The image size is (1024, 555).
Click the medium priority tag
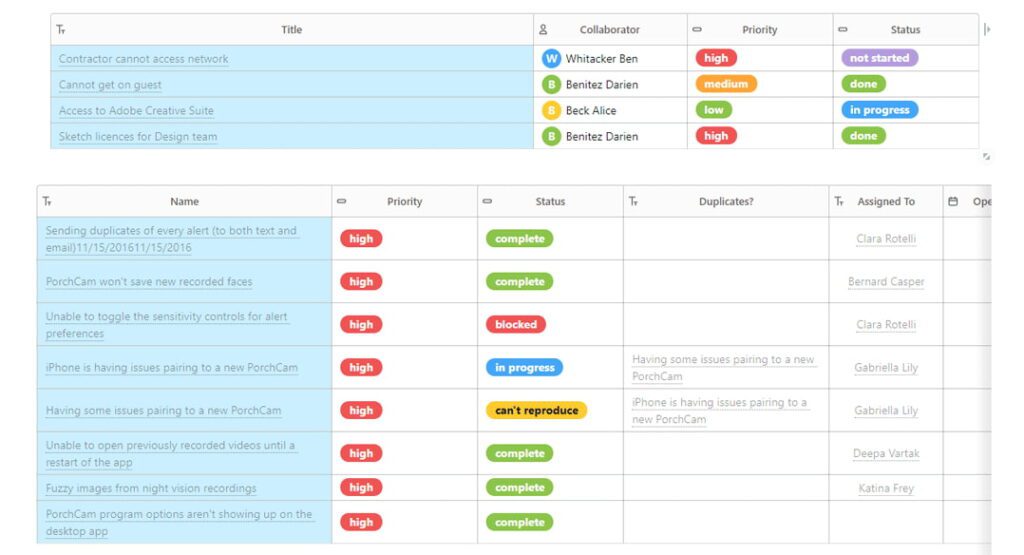(726, 84)
